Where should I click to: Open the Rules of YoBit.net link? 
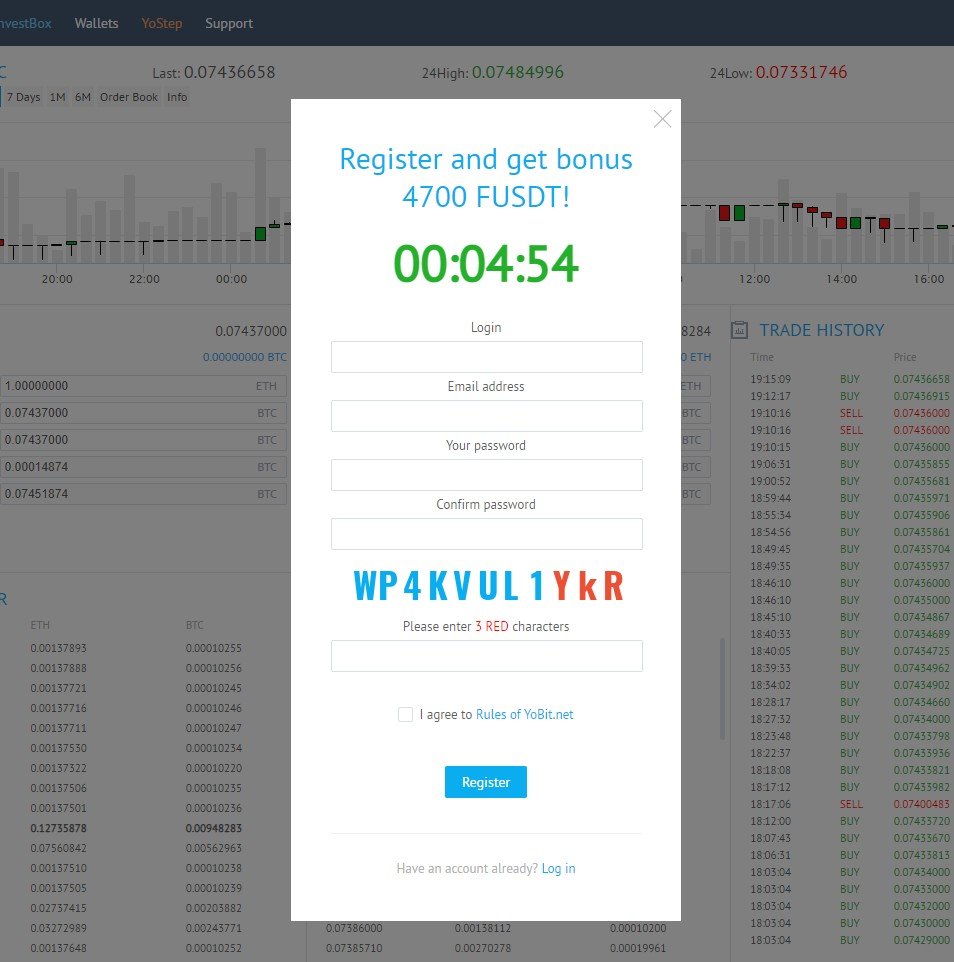coord(525,715)
